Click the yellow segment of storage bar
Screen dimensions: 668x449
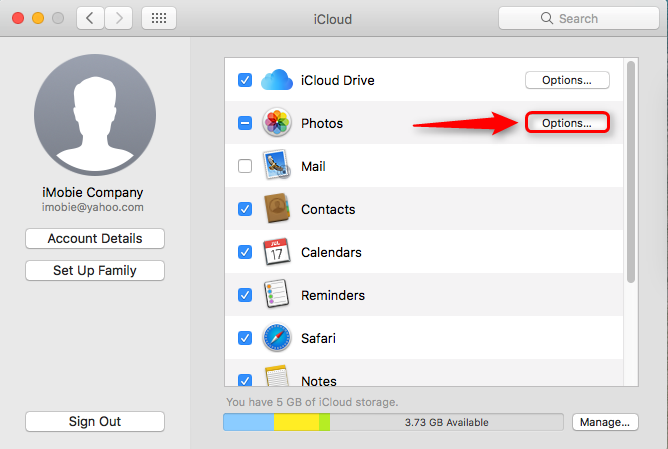(x=297, y=422)
